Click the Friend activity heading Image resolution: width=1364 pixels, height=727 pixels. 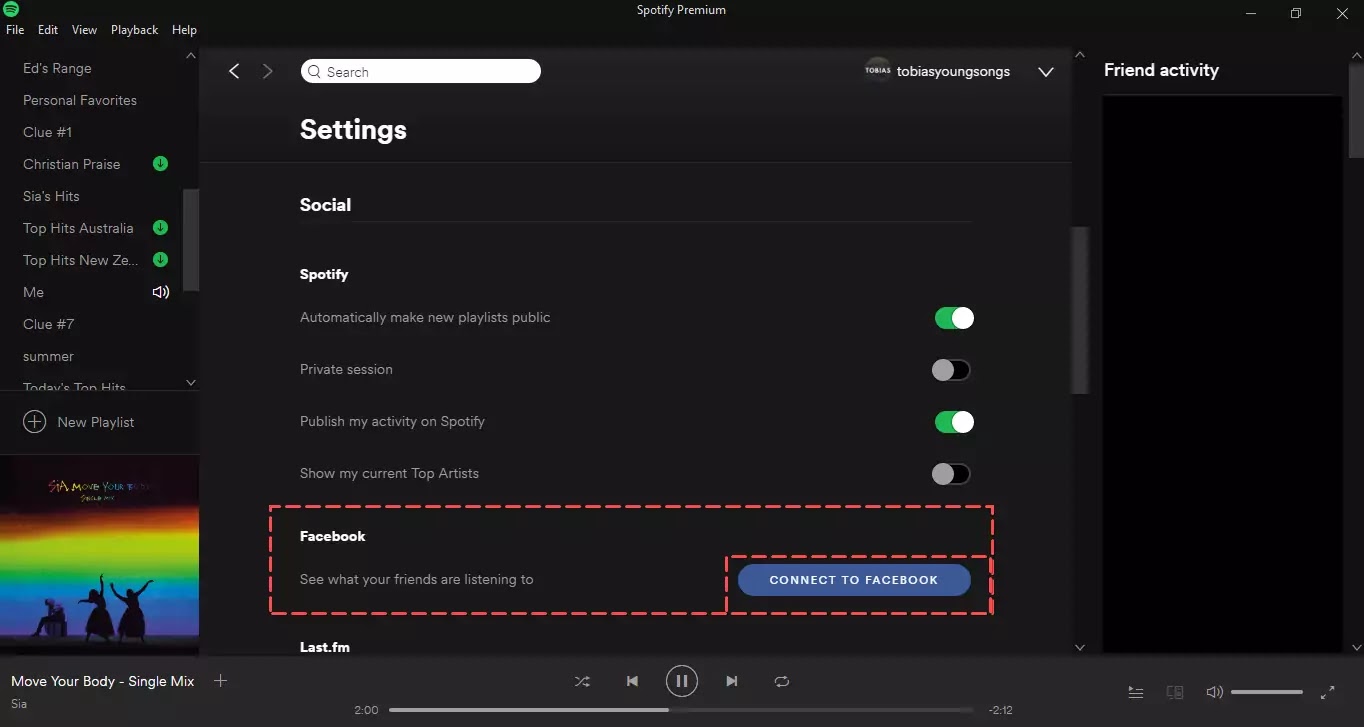click(x=1161, y=70)
